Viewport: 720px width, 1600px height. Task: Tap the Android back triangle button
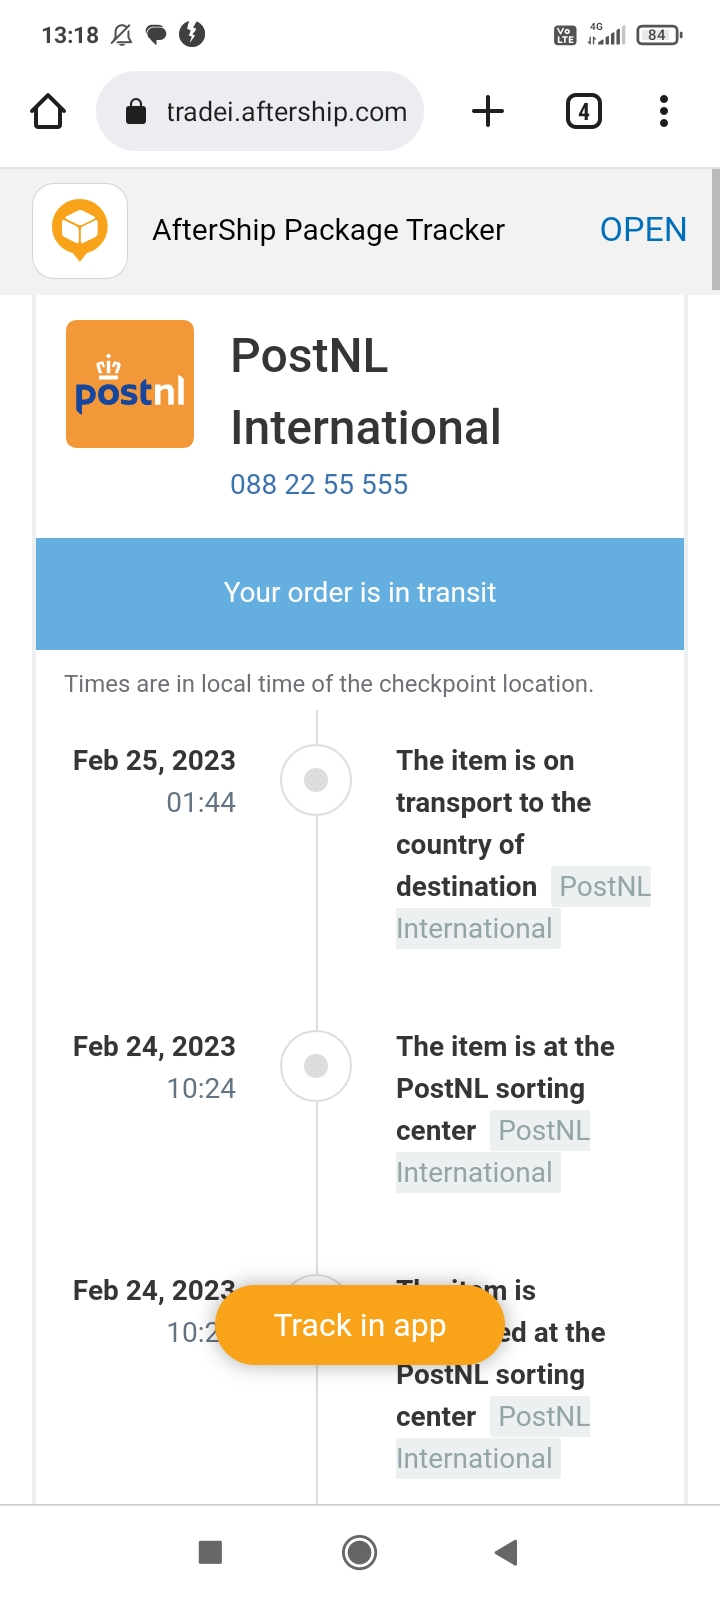506,1552
